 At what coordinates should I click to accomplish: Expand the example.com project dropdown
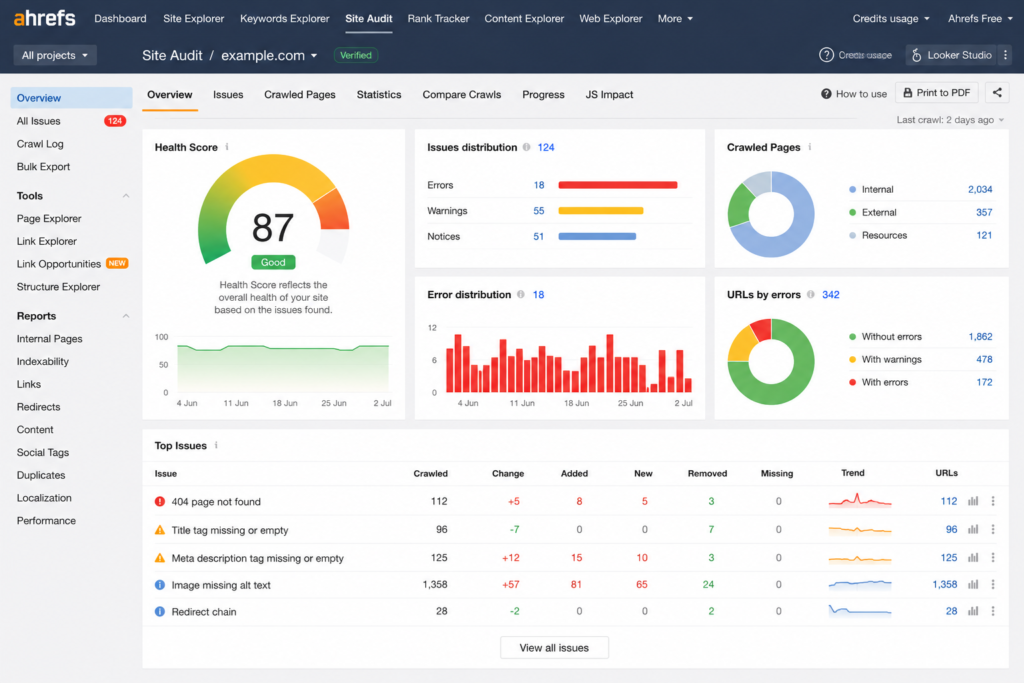click(269, 56)
